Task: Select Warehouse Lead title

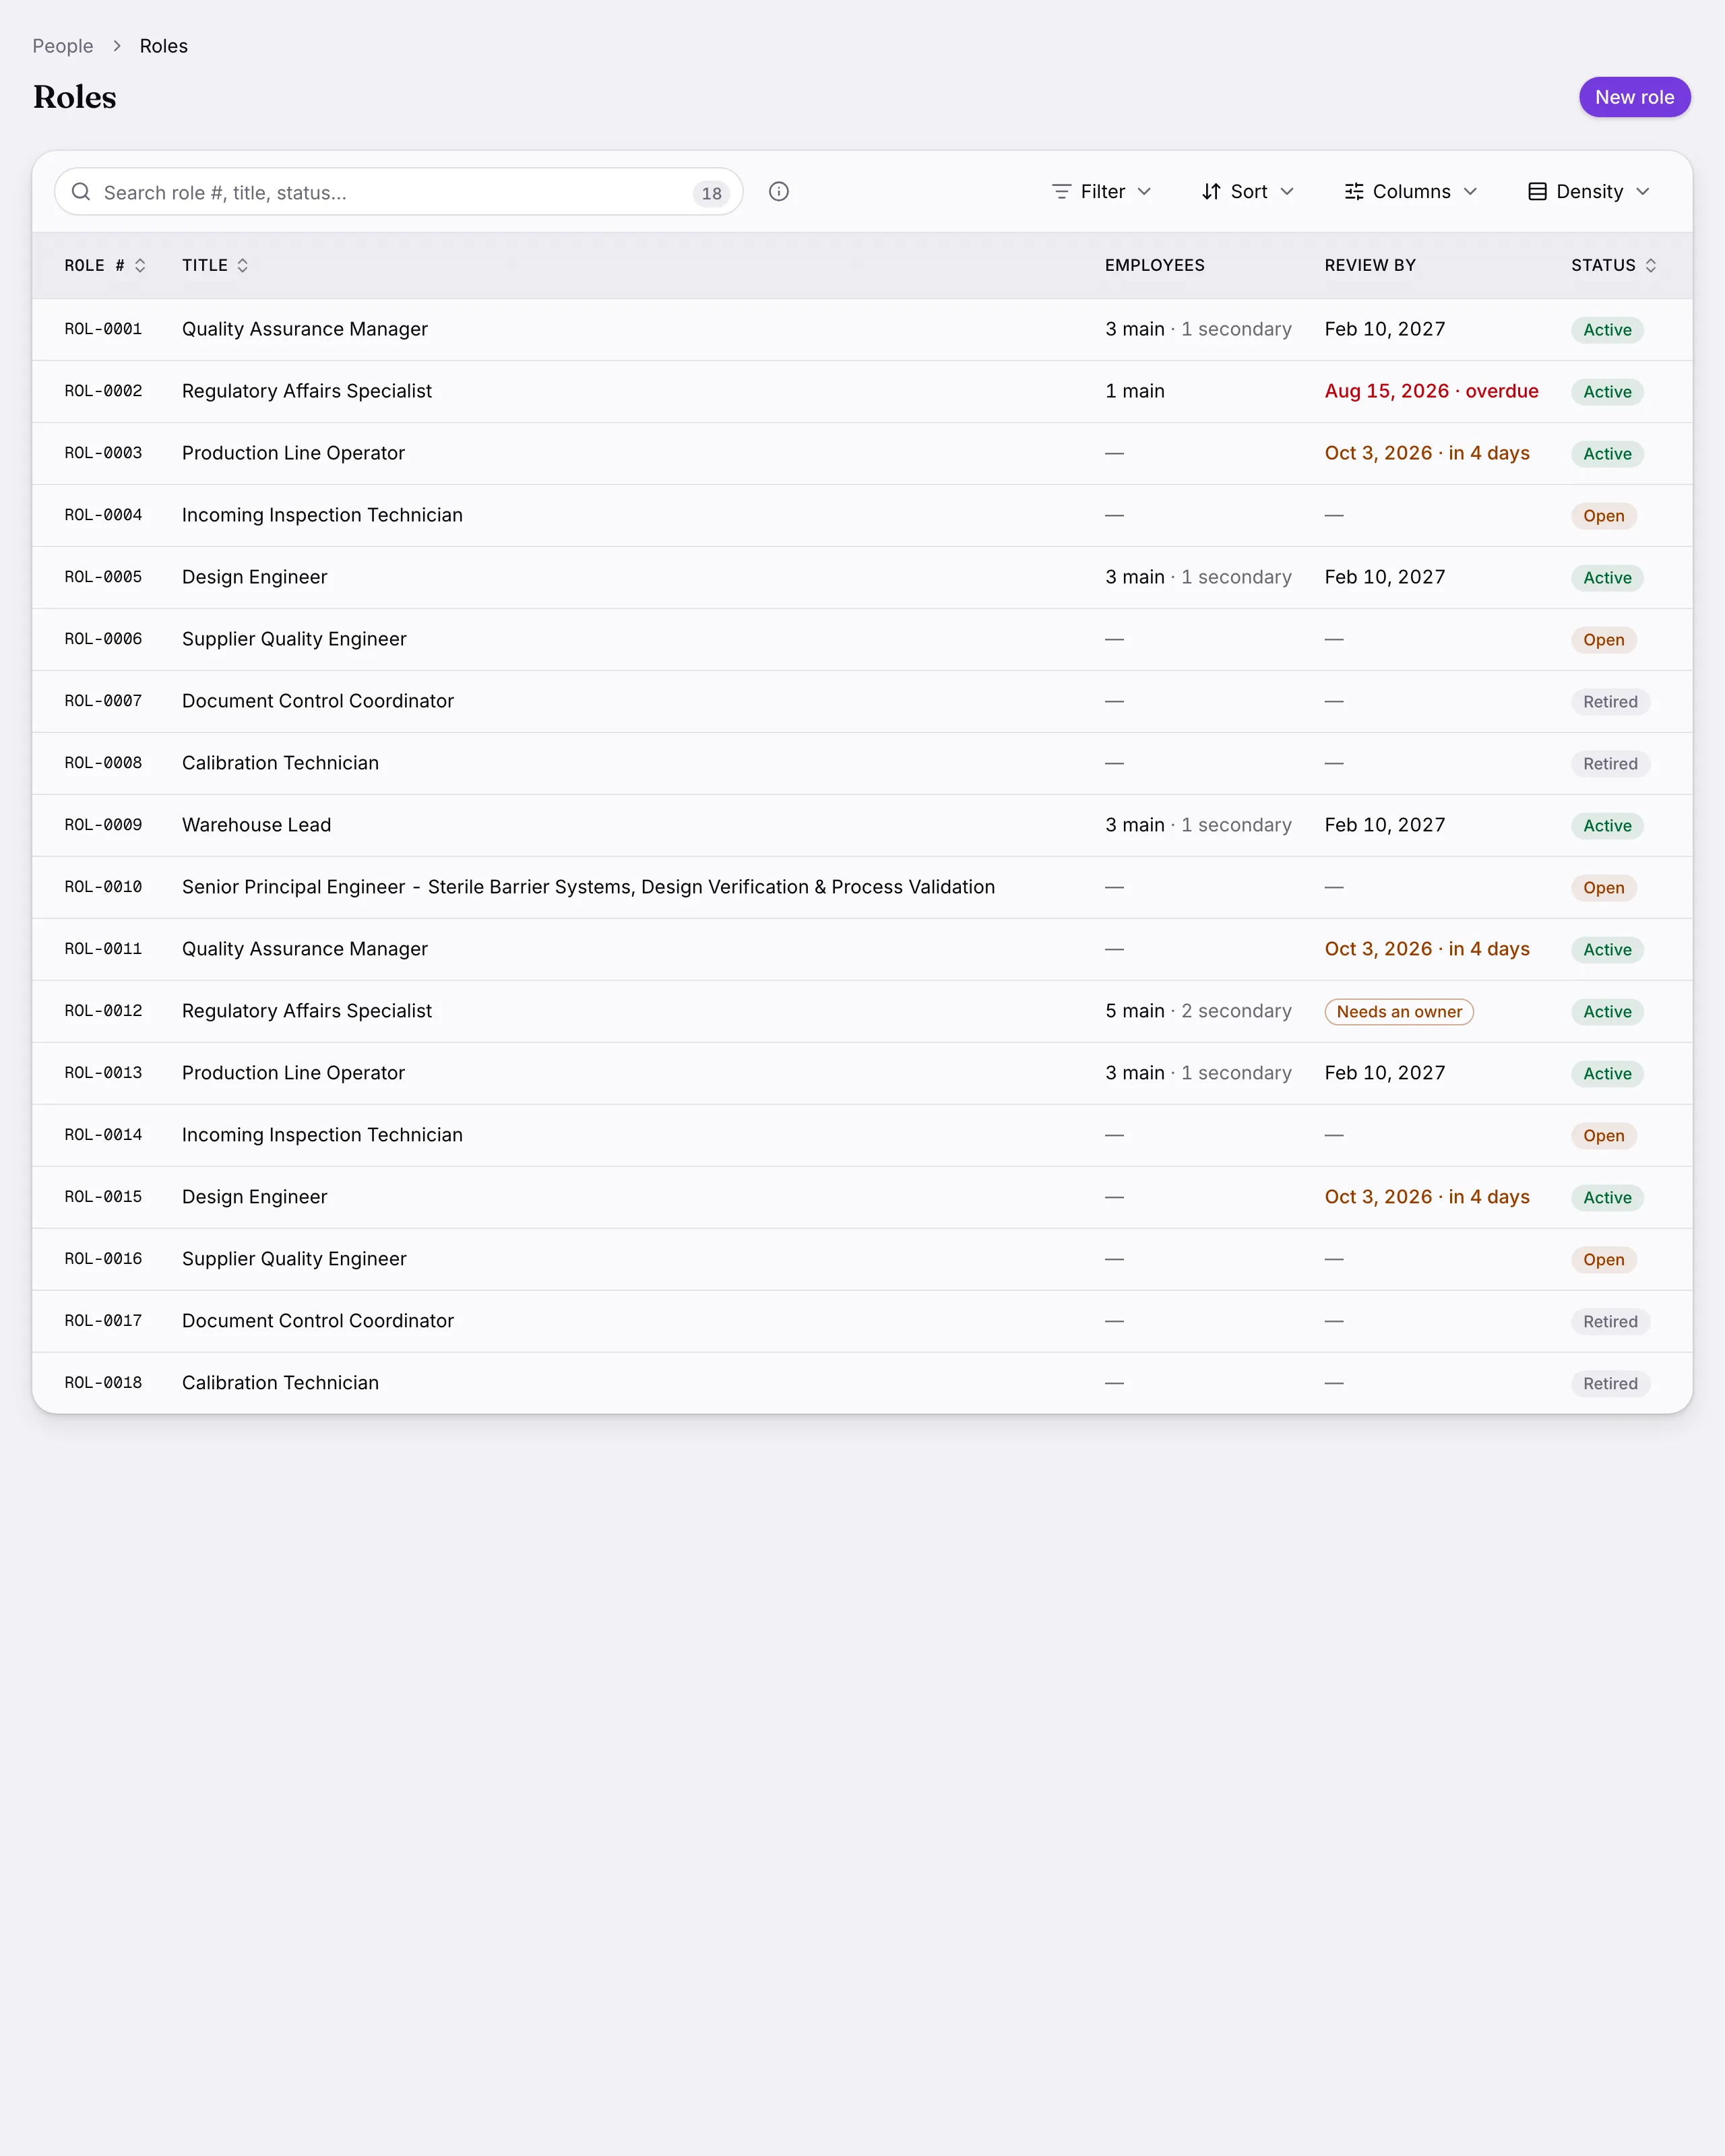Action: click(x=256, y=825)
